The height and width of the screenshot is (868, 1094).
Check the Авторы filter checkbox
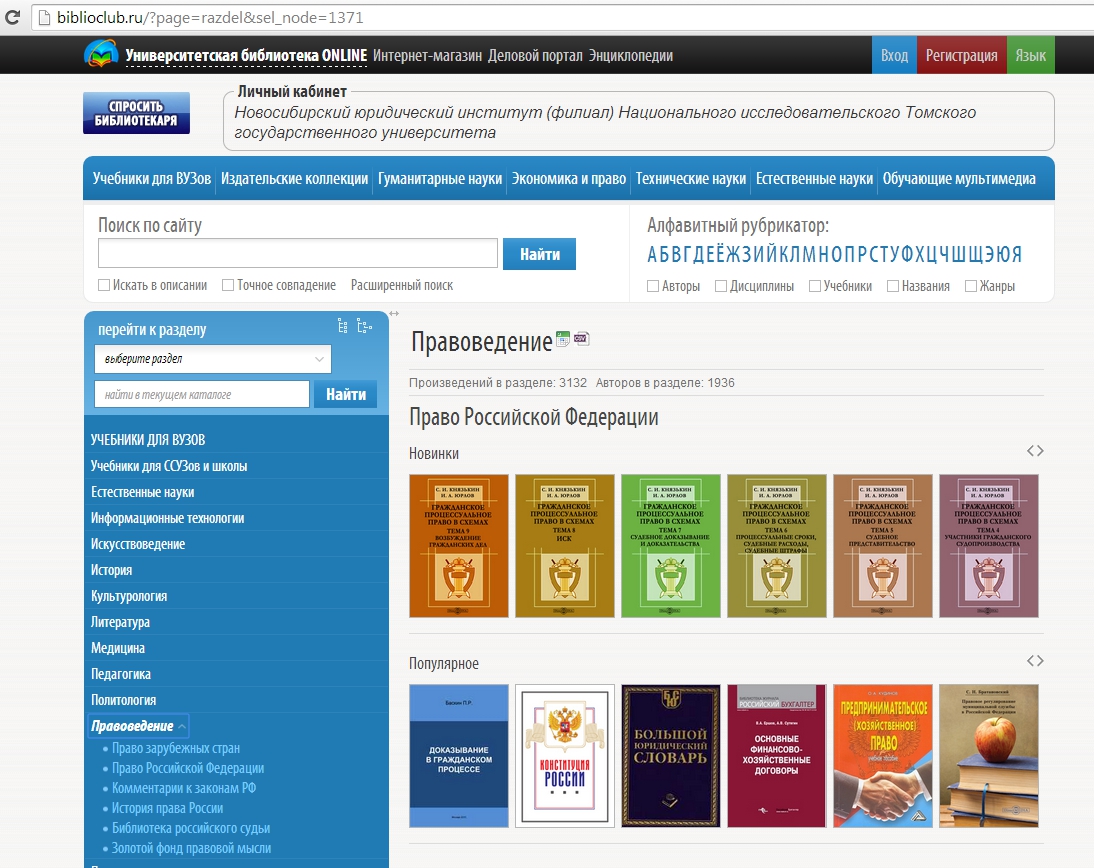(x=653, y=287)
